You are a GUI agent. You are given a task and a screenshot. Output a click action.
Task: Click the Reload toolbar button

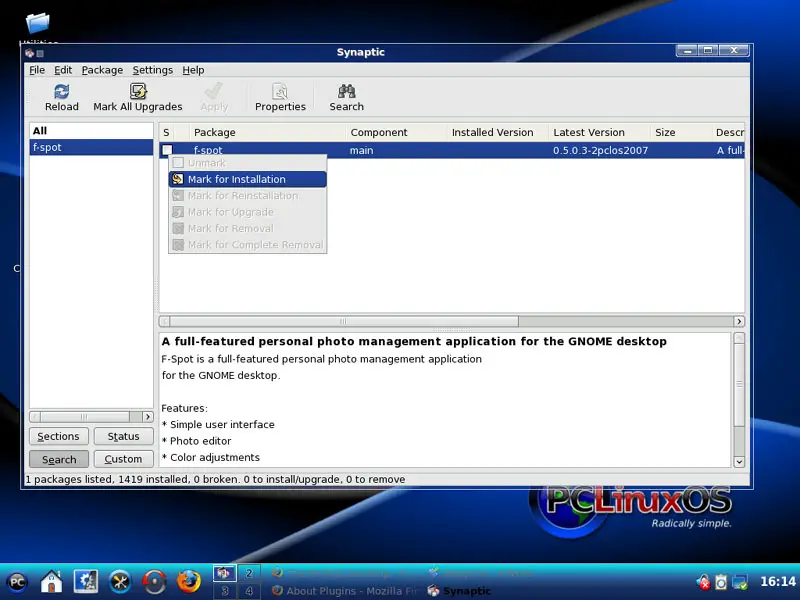coord(62,97)
